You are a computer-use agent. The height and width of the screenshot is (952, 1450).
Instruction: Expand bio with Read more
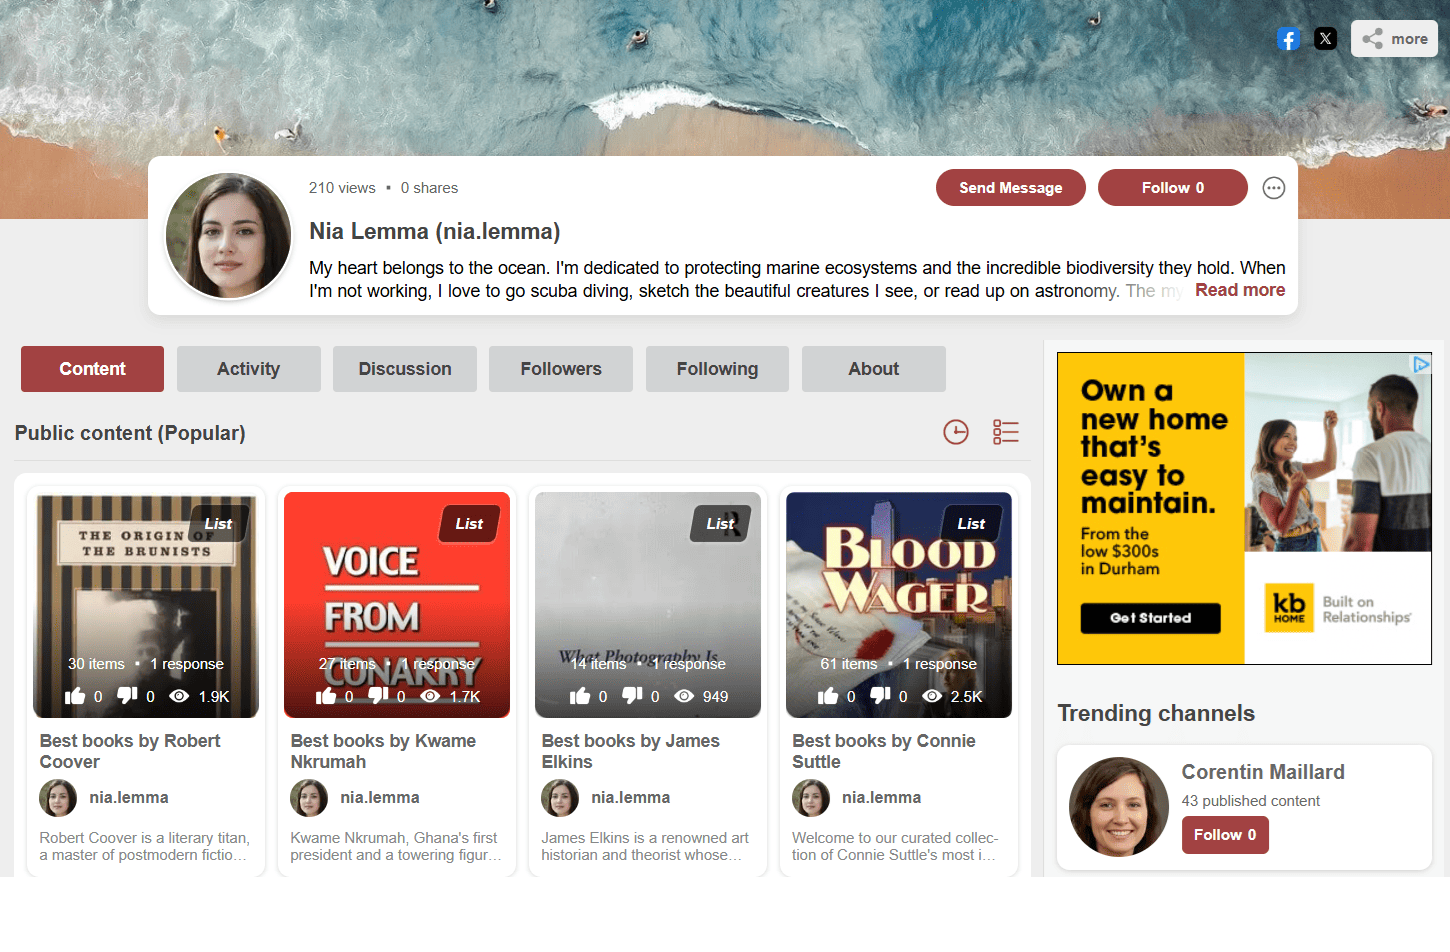(1239, 290)
